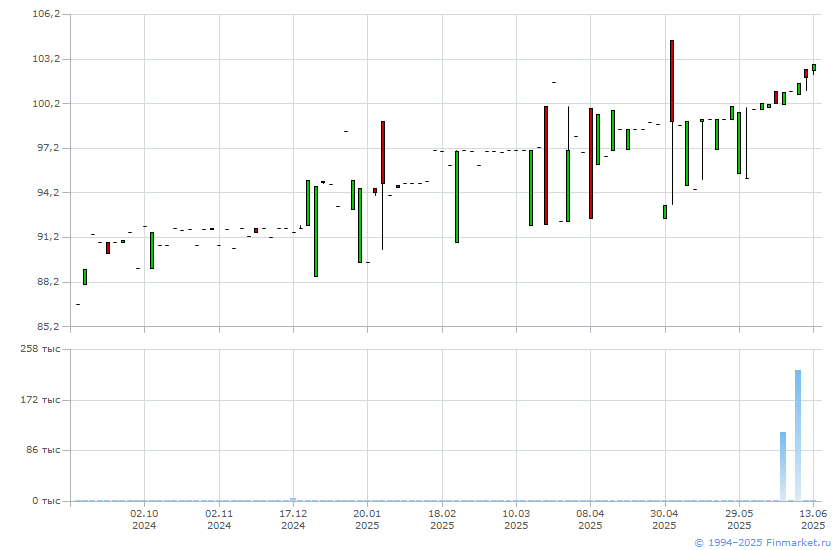Click the 106,2 price axis label
The width and height of the screenshot is (840, 550).
47,14
